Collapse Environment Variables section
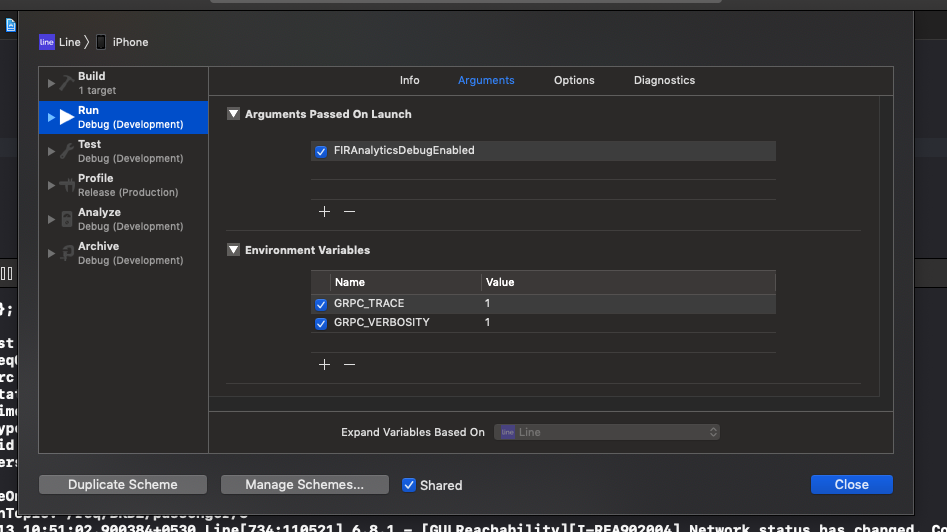947x532 pixels. coord(233,249)
